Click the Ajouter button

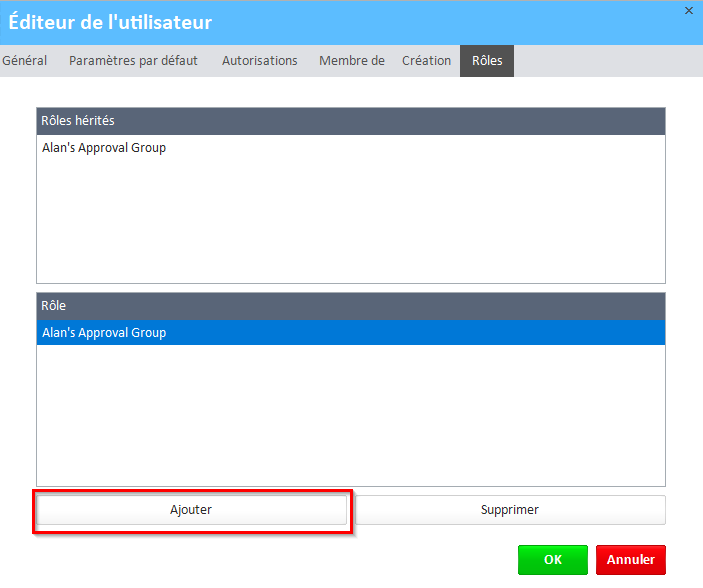click(x=191, y=510)
